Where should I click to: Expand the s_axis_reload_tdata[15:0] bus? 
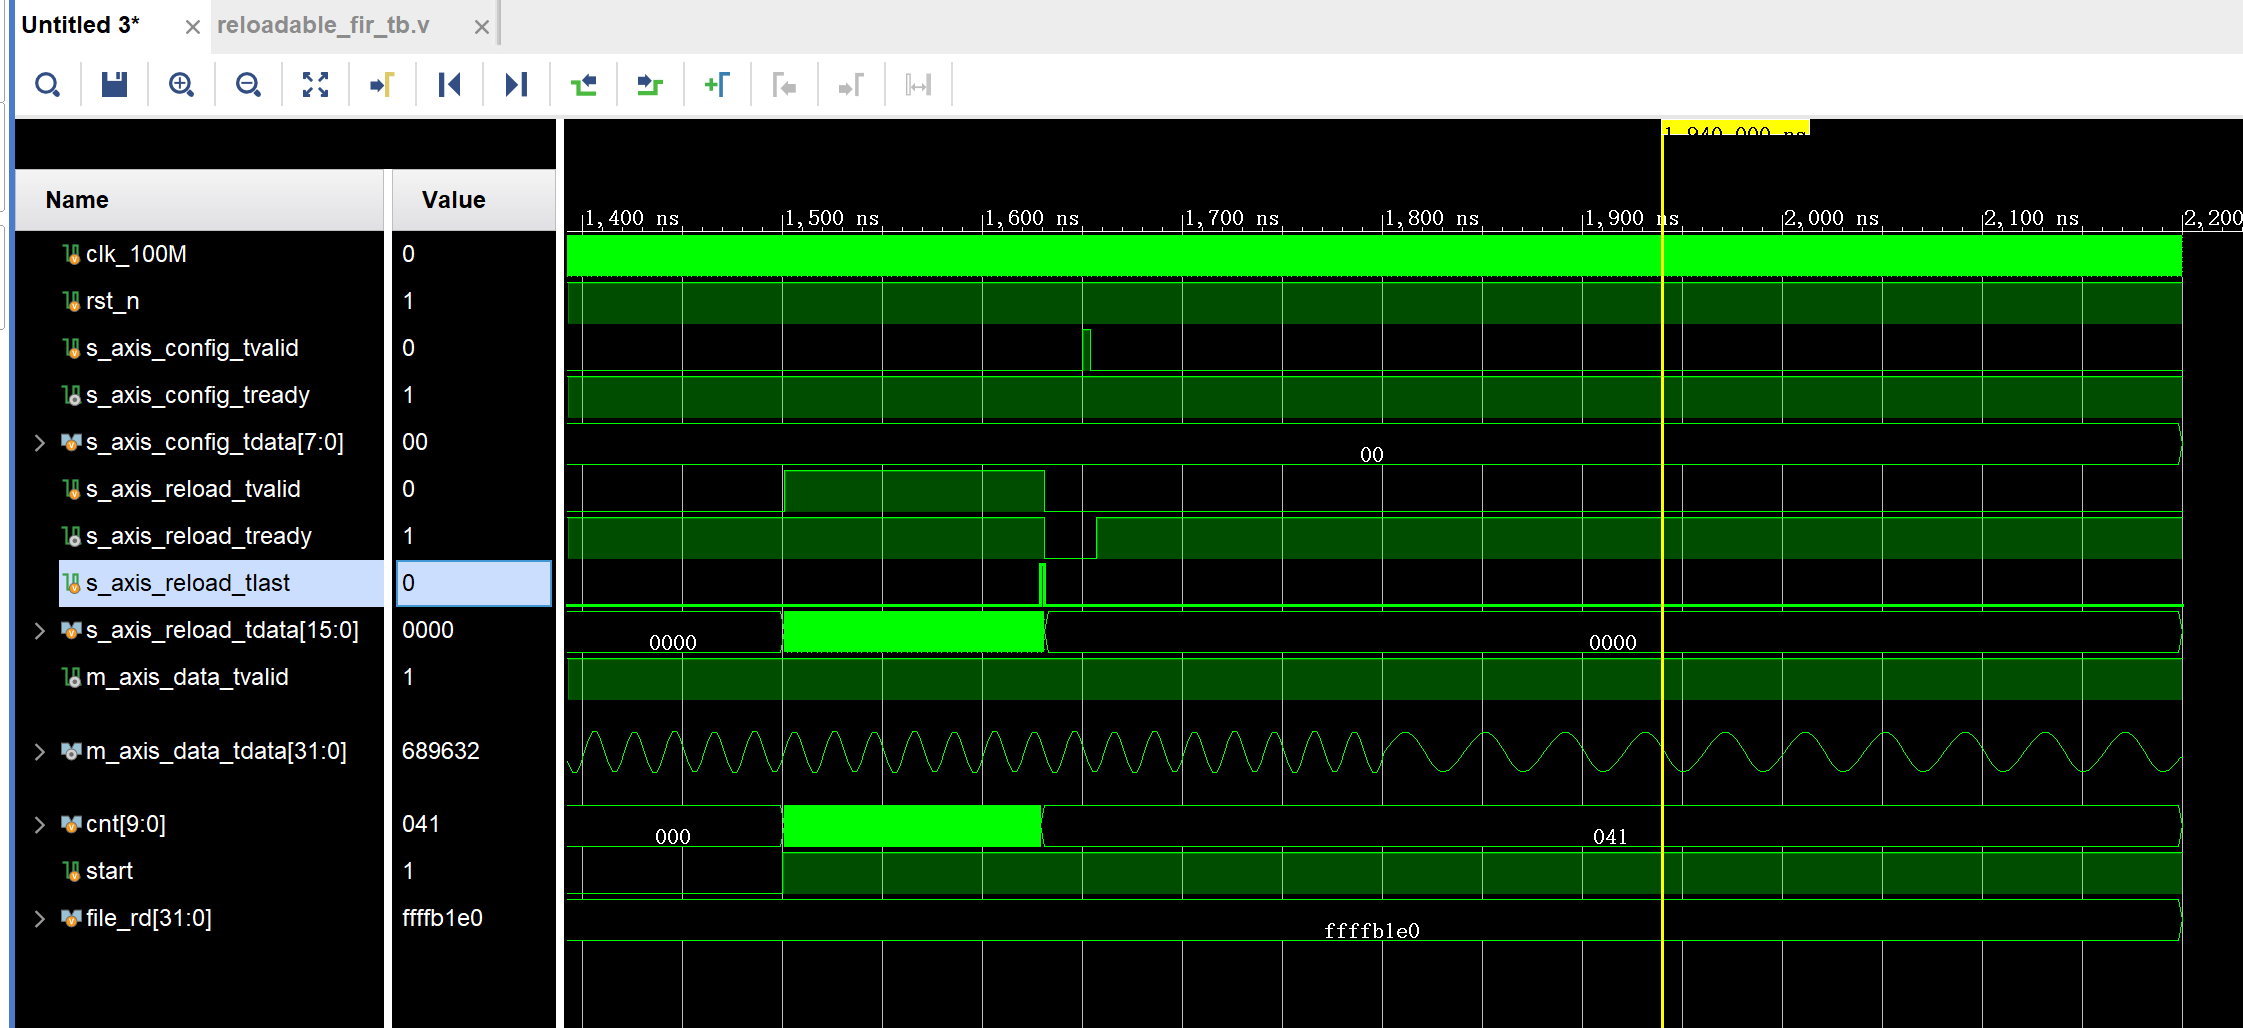click(40, 630)
